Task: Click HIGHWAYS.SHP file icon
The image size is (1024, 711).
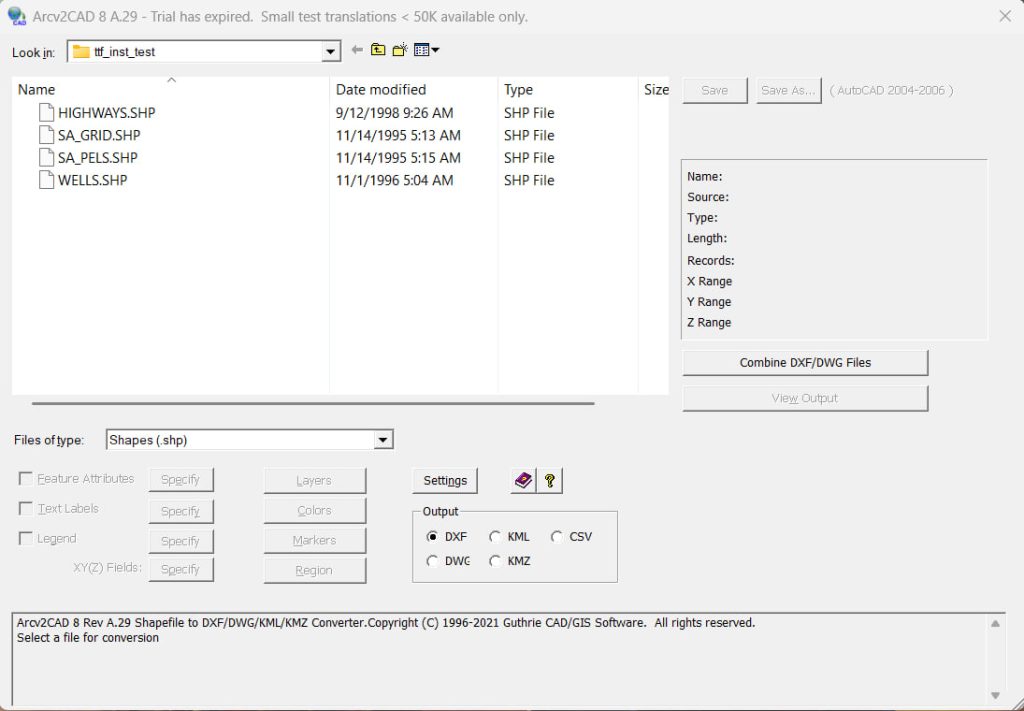Action: tap(46, 112)
